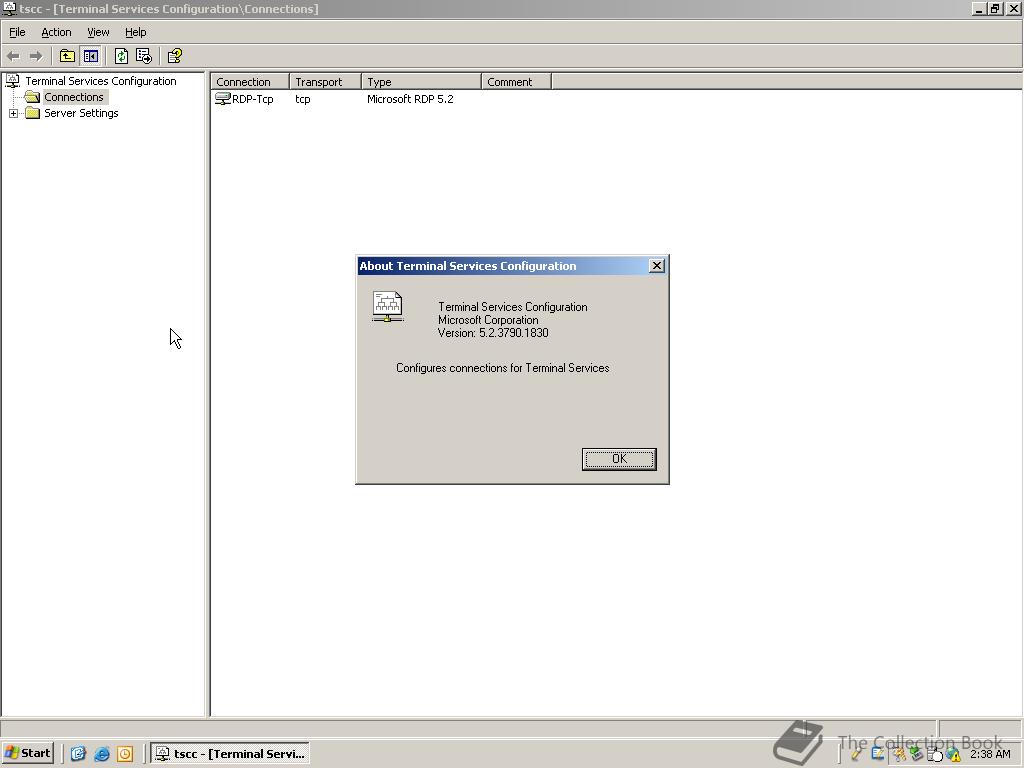Screen dimensions: 1024x768
Task: Open the Action menu
Action: click(x=56, y=32)
